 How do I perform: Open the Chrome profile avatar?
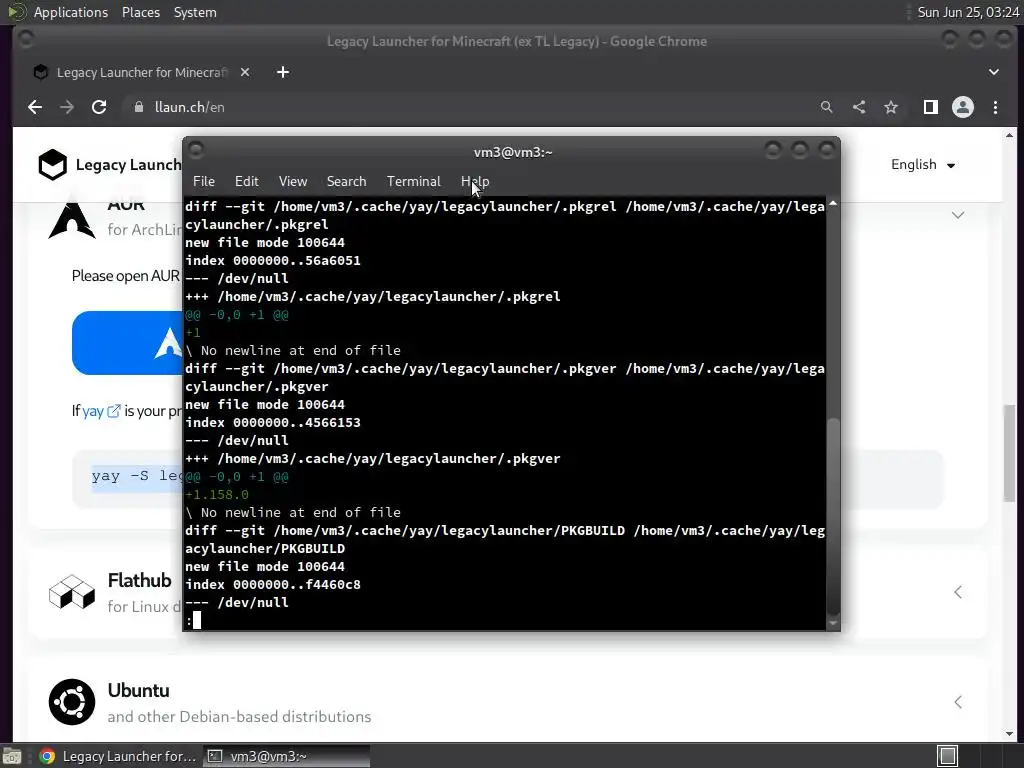[x=963, y=107]
